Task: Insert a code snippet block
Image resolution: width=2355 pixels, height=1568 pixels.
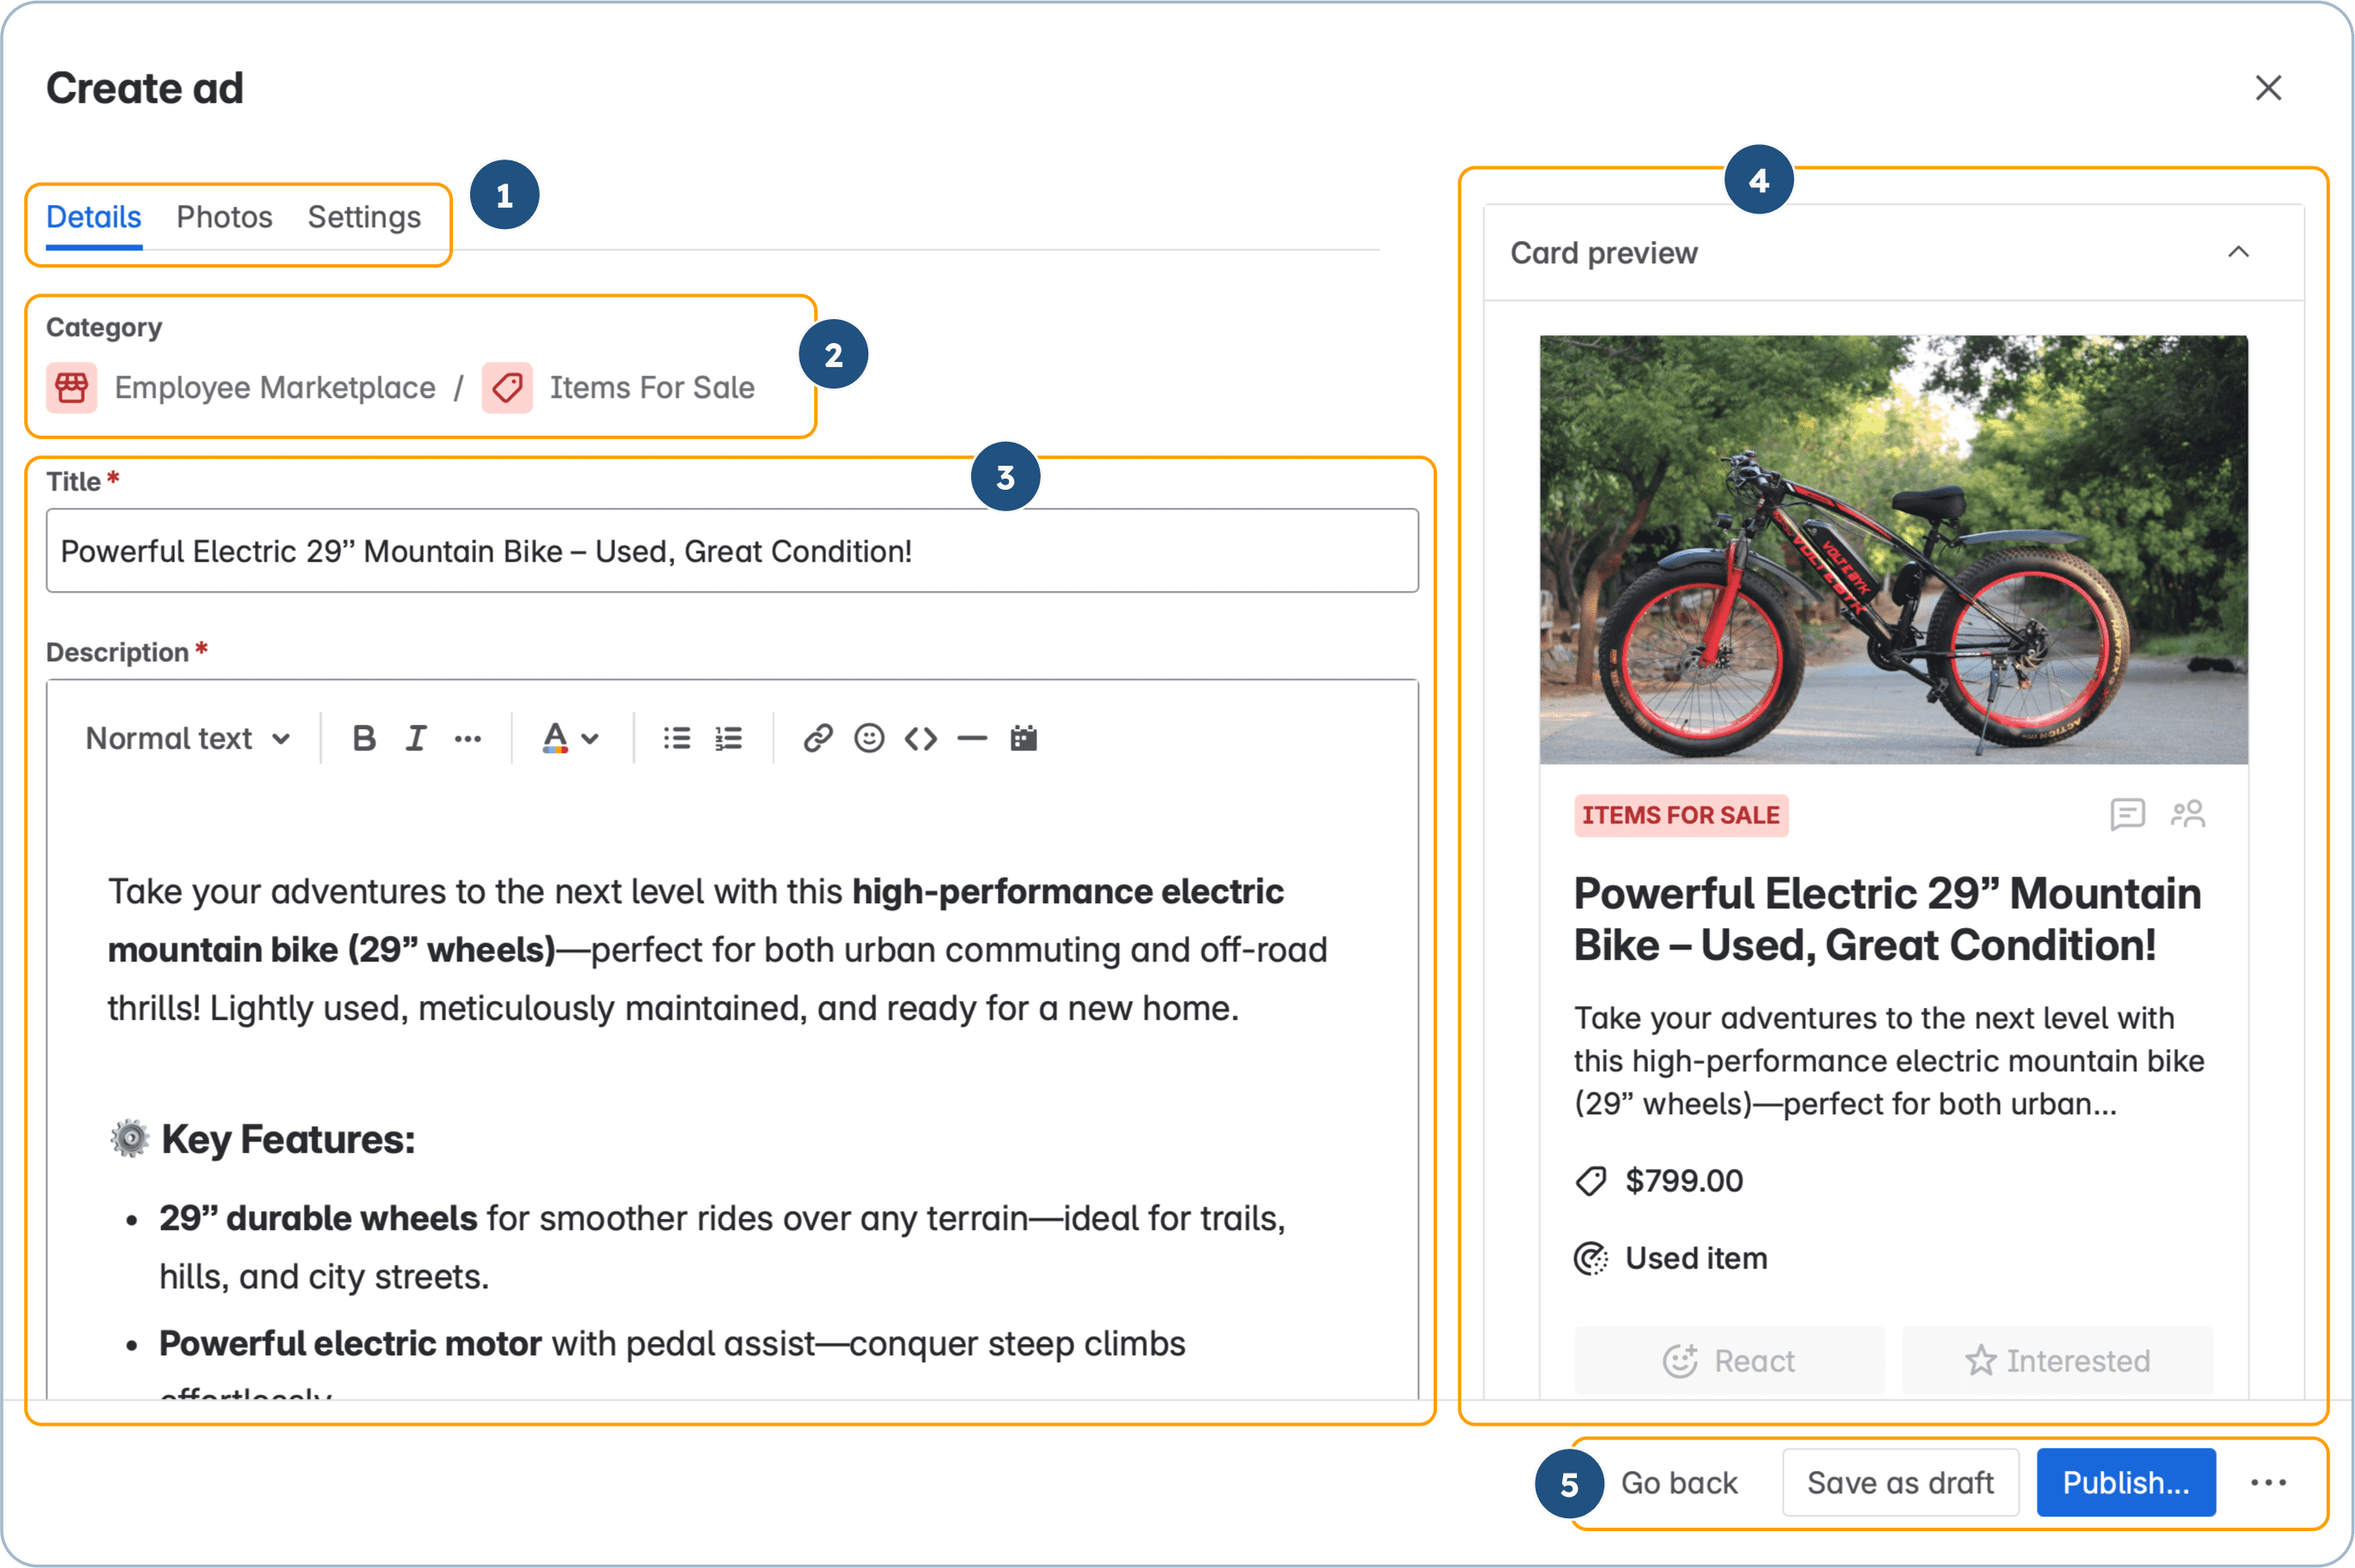Action: click(921, 738)
